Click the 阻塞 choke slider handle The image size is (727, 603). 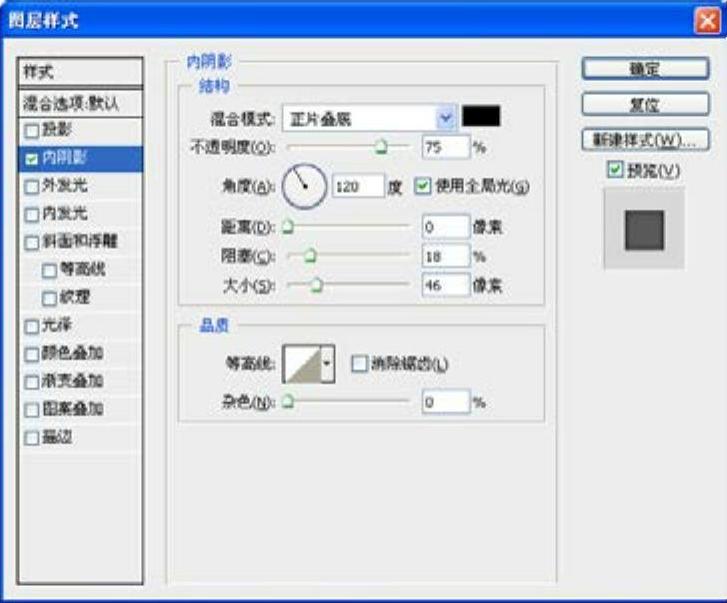[310, 256]
